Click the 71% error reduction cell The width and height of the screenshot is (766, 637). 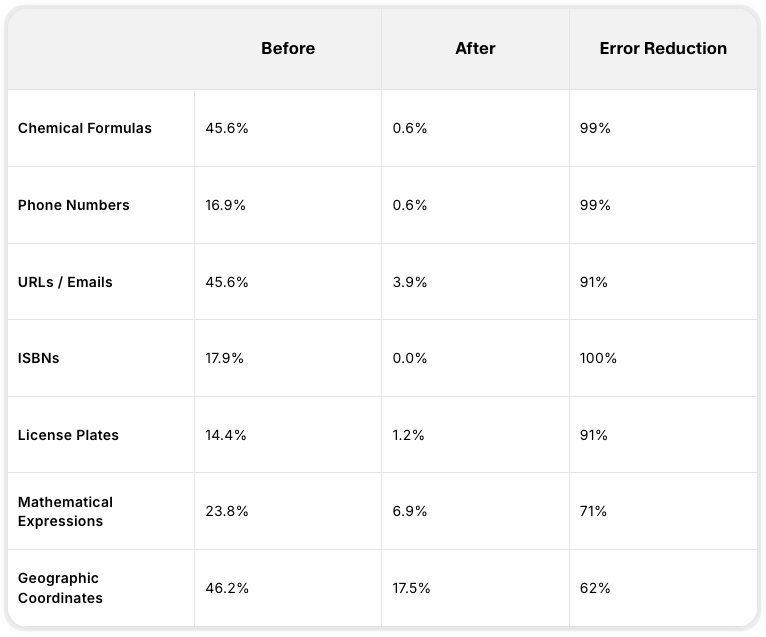[x=593, y=511]
